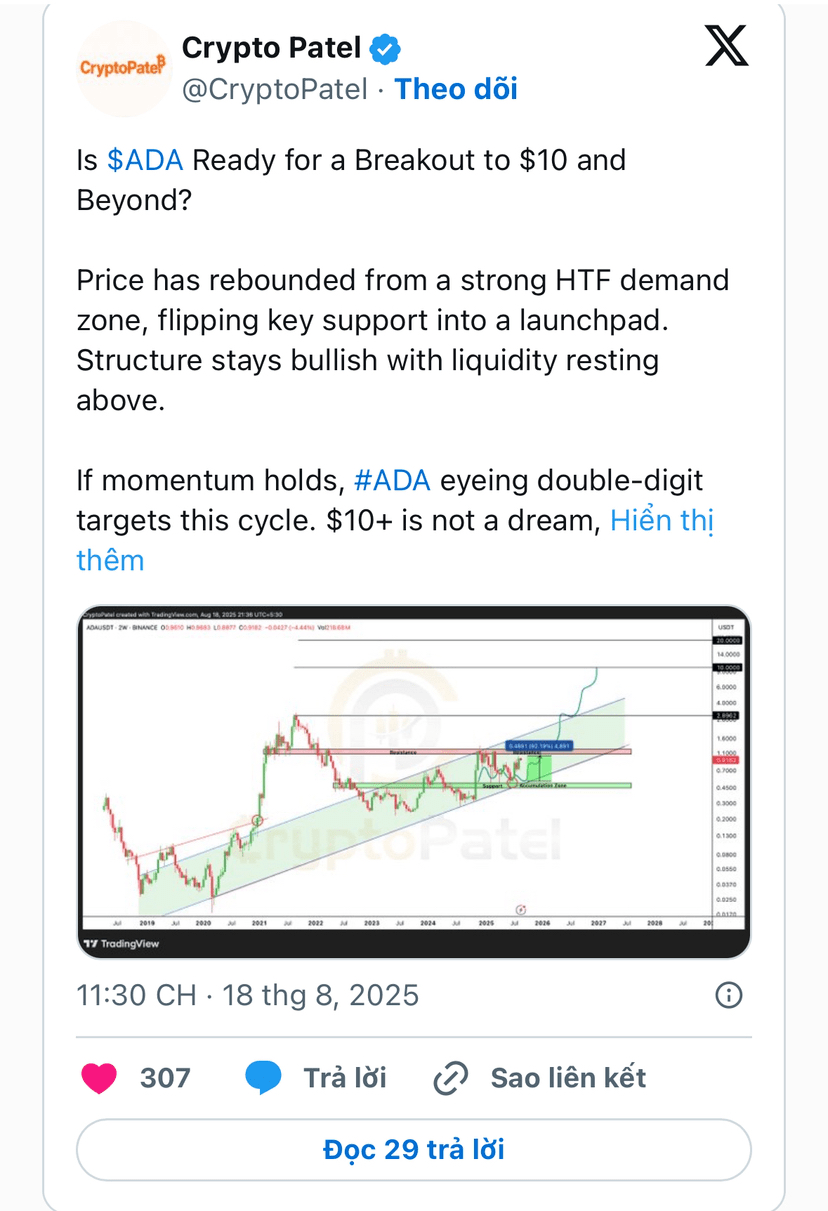This screenshot has width=828, height=1211.
Task: Click the Đọc 29 trả lời button
Action: pyautogui.click(x=414, y=1149)
